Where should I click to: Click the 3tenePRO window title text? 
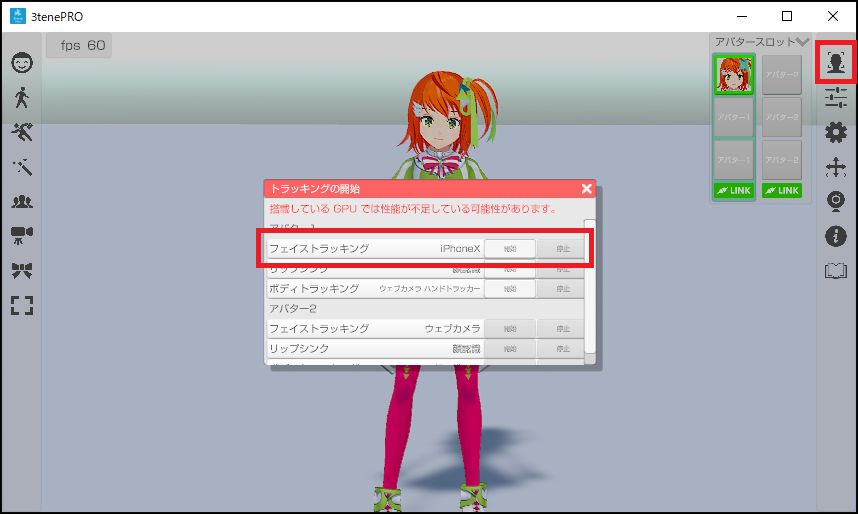pos(57,16)
